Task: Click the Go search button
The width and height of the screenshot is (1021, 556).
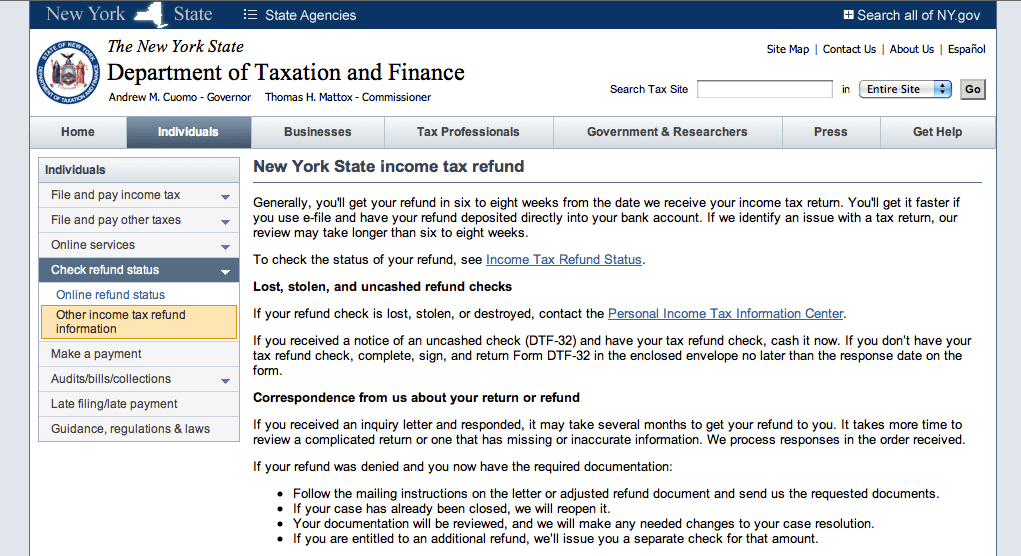Action: point(973,89)
